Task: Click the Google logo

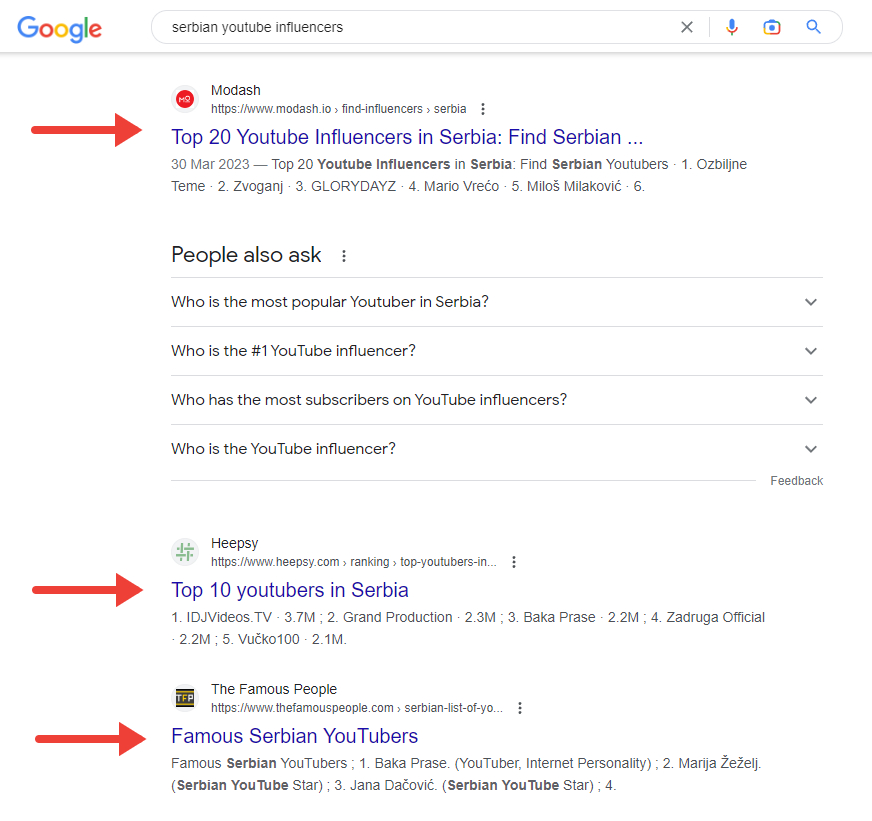Action: click(x=60, y=28)
